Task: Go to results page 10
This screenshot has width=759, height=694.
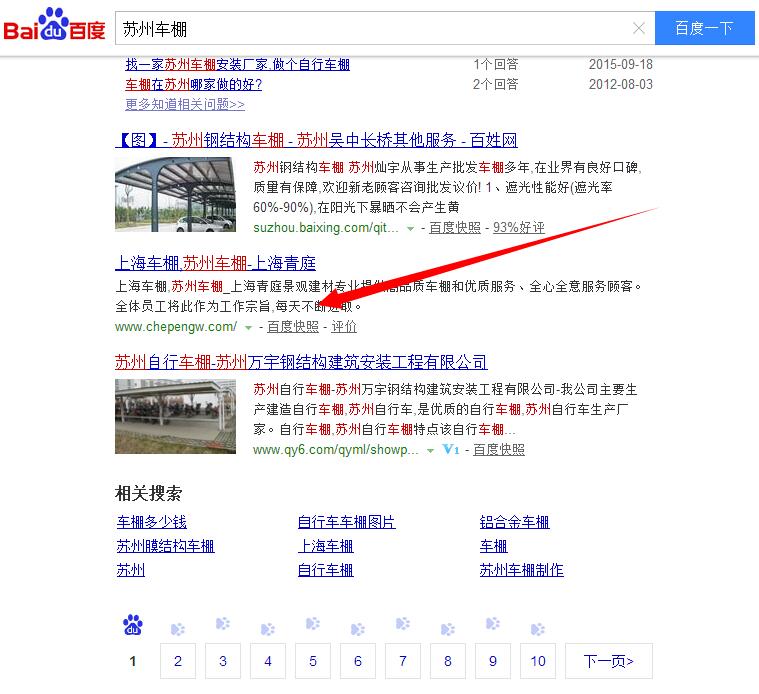Action: [x=538, y=661]
